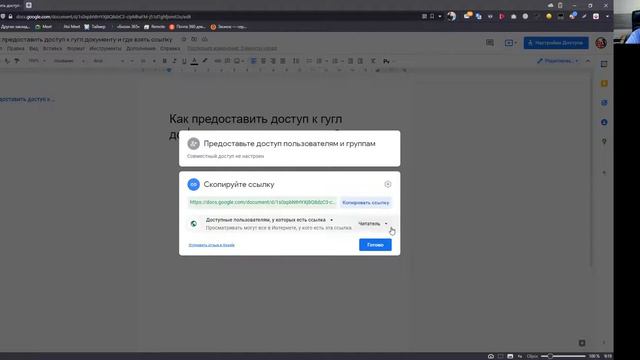Open the paragraph style dropdown
640x360 pixels.
[x=69, y=61]
